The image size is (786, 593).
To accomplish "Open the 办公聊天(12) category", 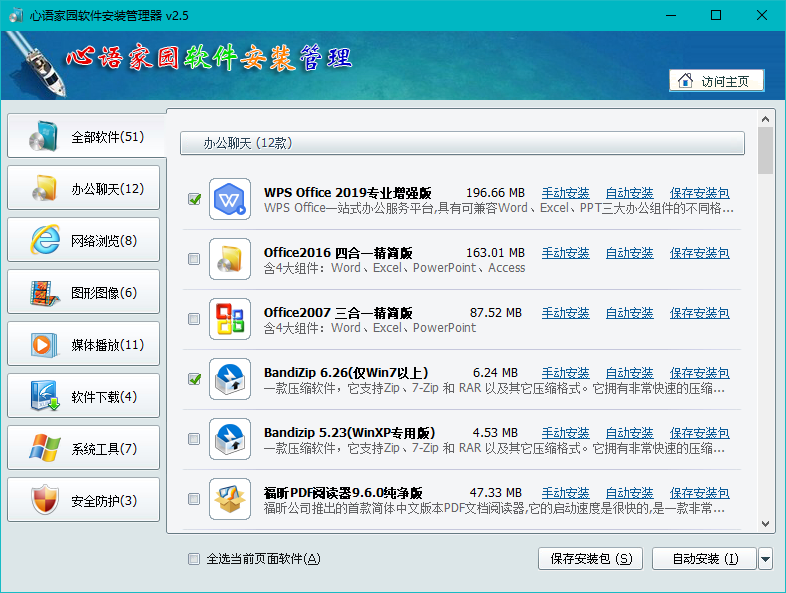I will 83,188.
